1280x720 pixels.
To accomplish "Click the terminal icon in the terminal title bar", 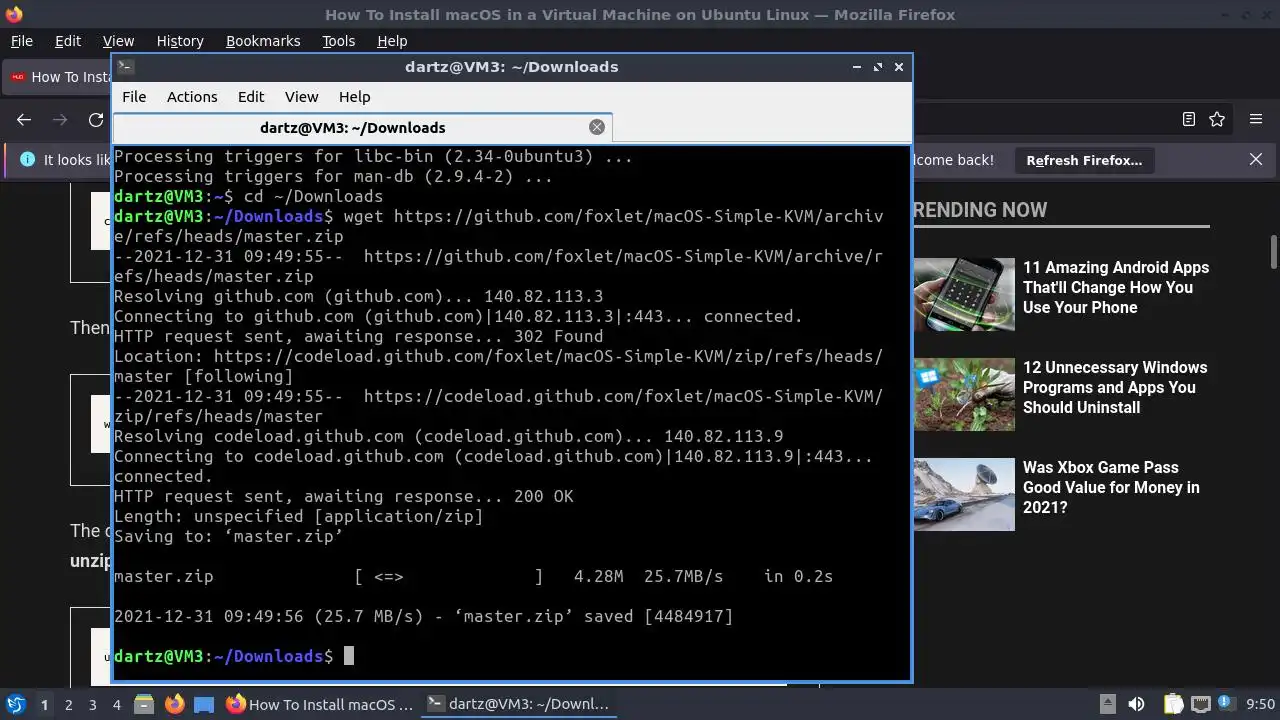I will pos(125,66).
